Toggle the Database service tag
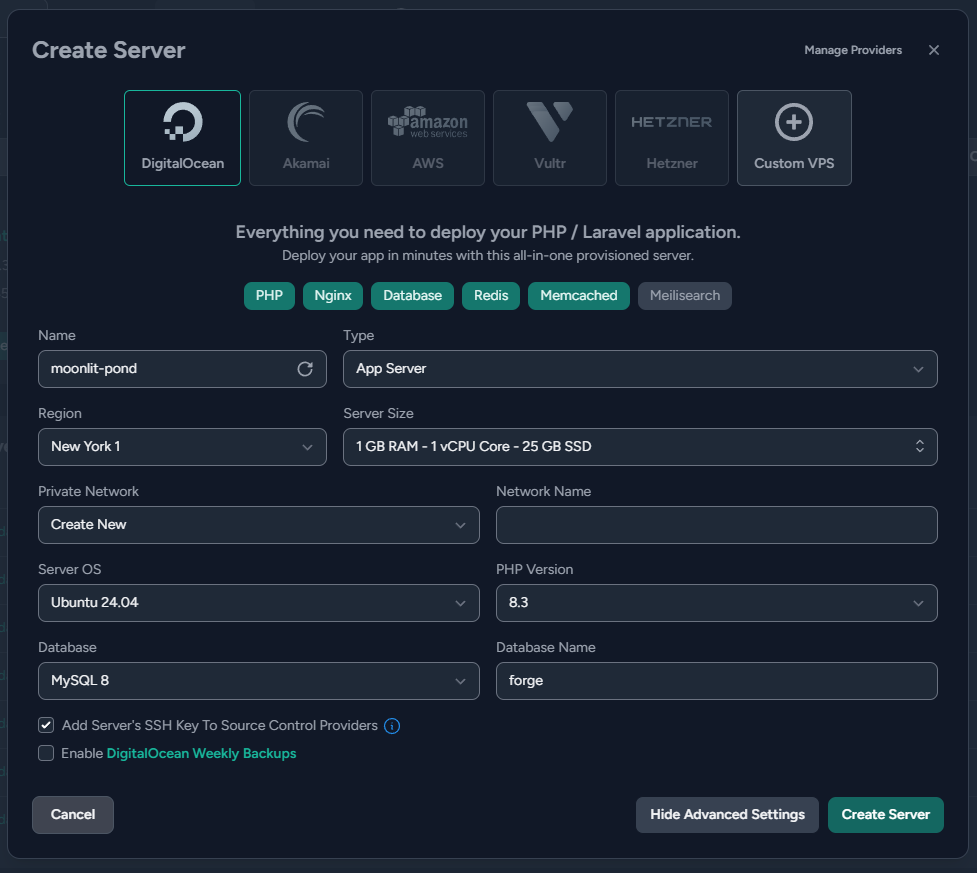 [412, 295]
